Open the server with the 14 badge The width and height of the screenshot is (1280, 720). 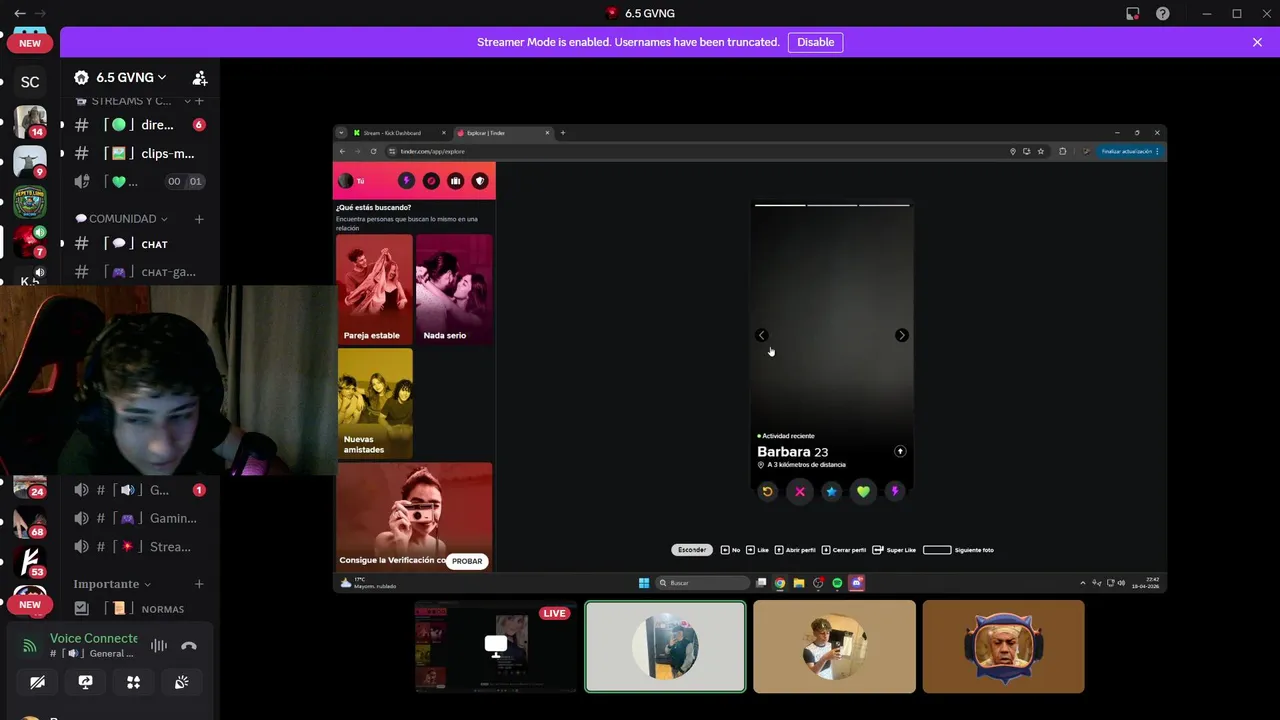(x=30, y=122)
